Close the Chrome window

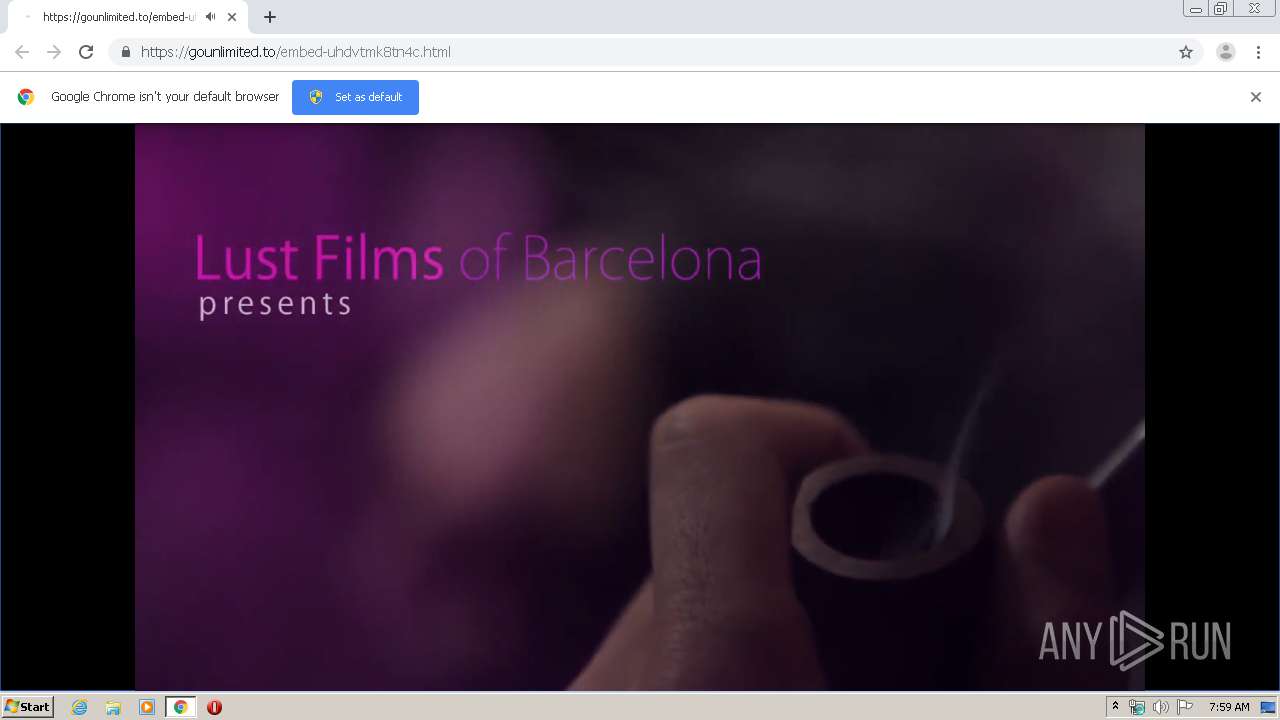[1255, 9]
